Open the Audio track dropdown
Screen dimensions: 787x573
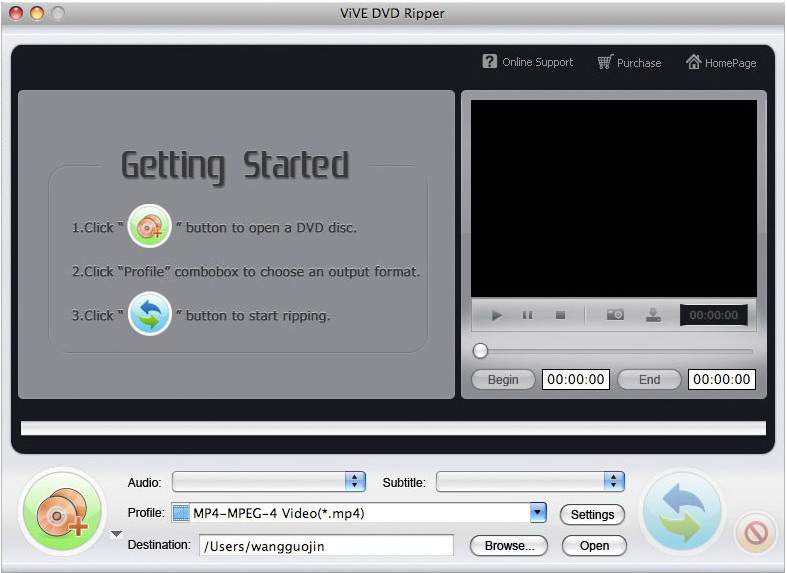pos(269,482)
